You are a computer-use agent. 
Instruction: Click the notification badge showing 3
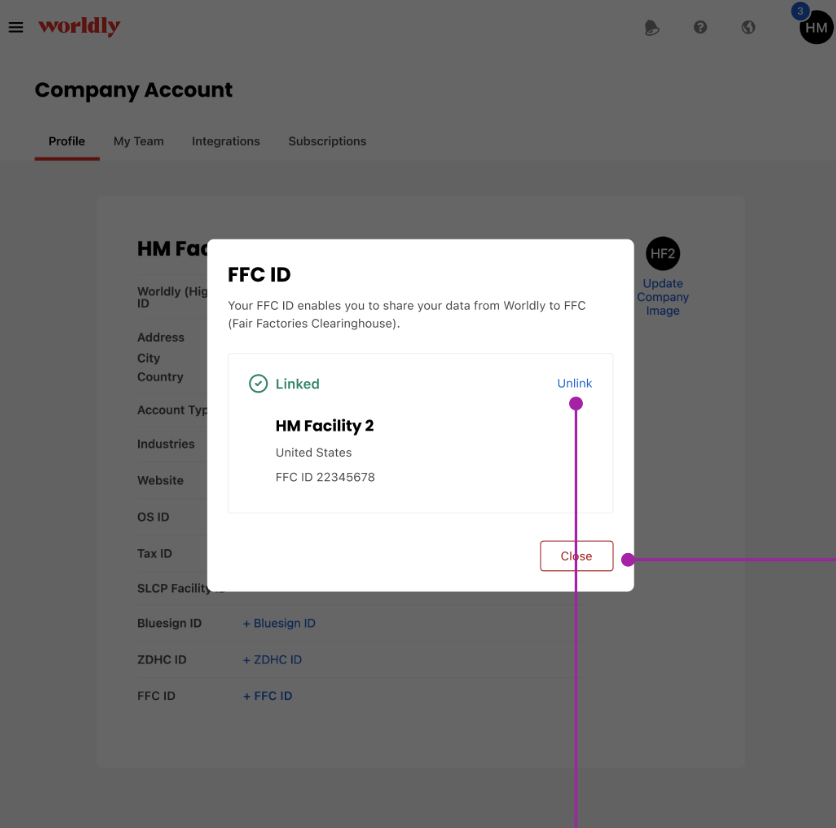(x=799, y=10)
